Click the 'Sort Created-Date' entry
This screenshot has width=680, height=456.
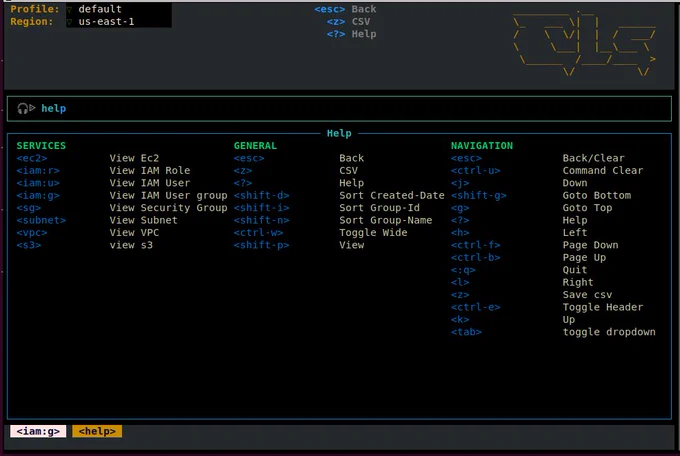click(x=392, y=195)
